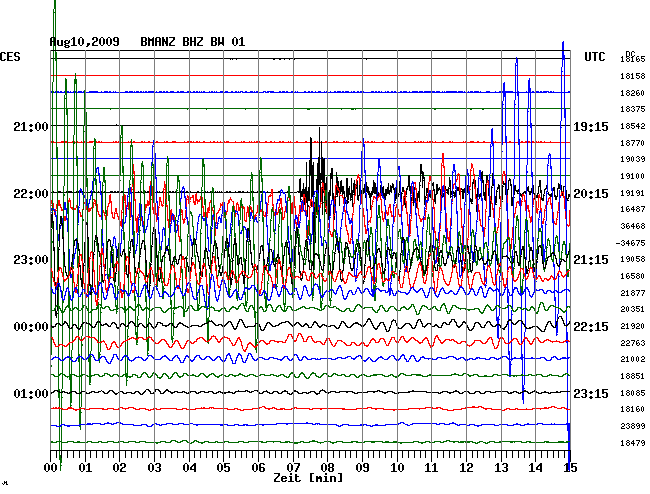Click the DC value "36468"
Image resolution: width=650 pixels, height=494 pixels.
click(x=633, y=226)
